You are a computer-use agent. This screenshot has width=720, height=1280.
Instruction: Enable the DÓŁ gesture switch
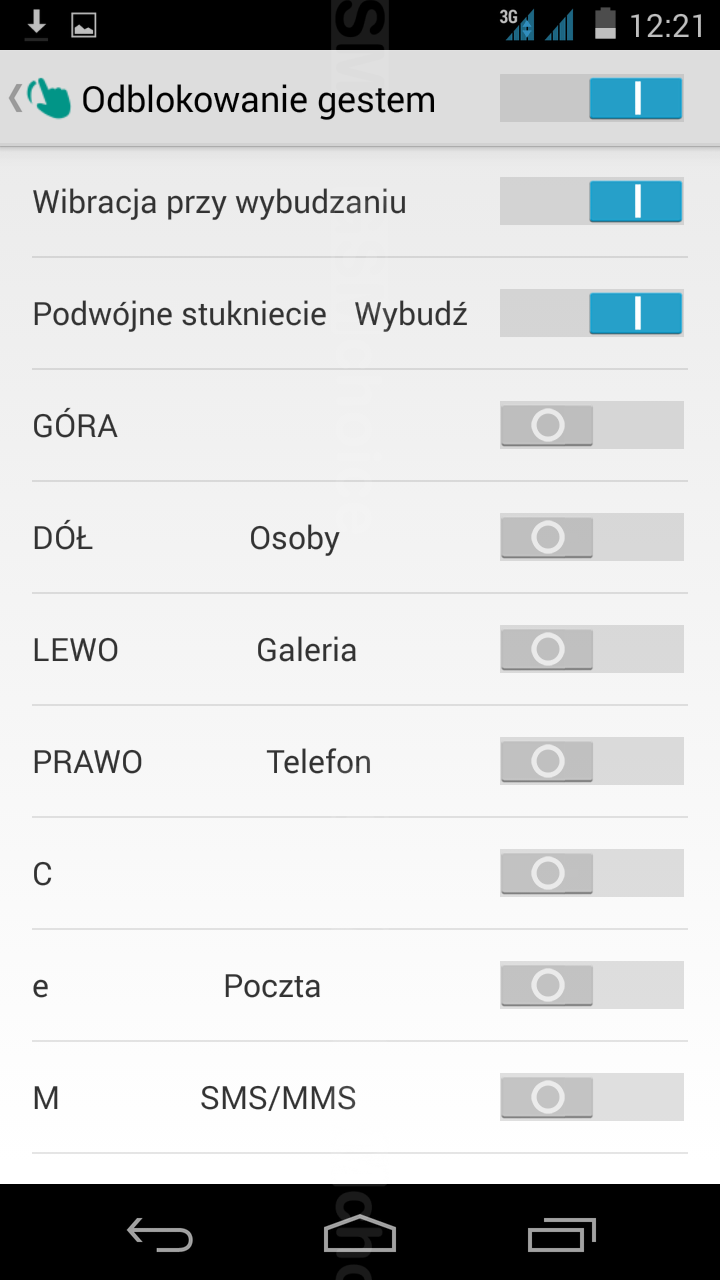click(591, 537)
